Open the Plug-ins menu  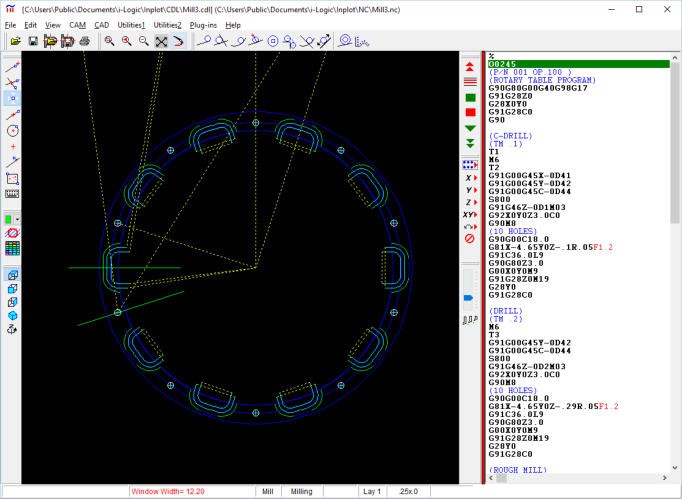(203, 24)
